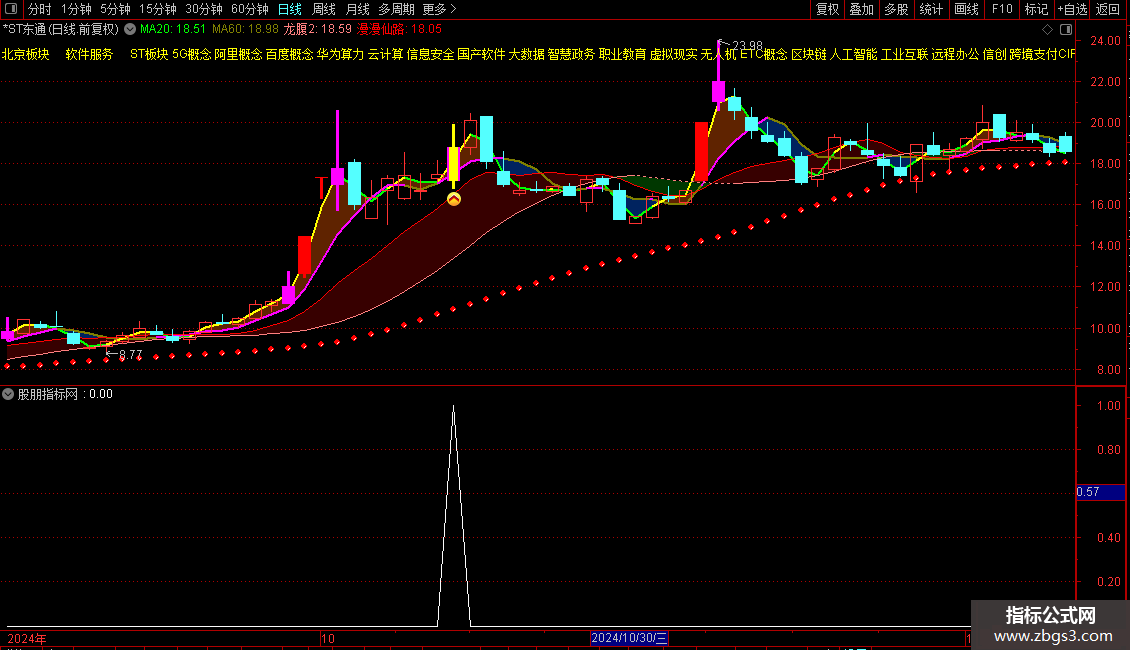Open the ST板块 concept link
Image resolution: width=1130 pixels, height=650 pixels.
click(148, 54)
